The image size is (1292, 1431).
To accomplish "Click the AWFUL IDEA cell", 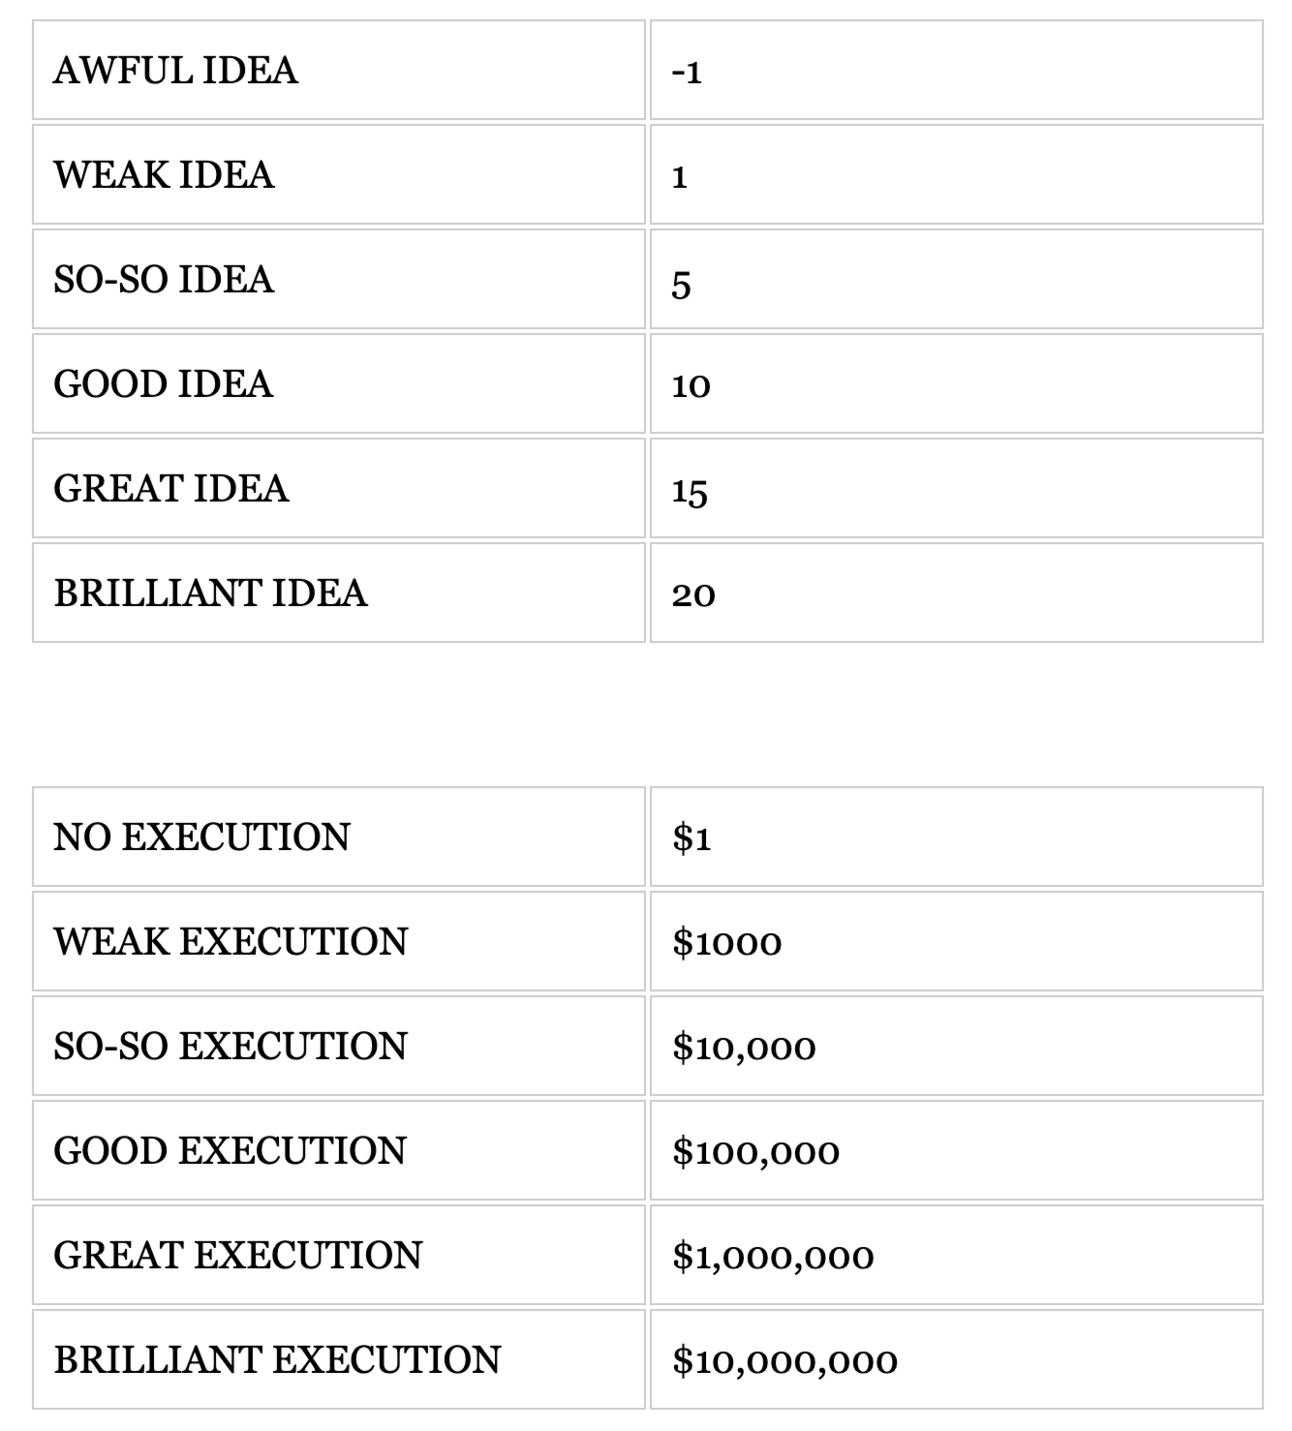I will [176, 71].
